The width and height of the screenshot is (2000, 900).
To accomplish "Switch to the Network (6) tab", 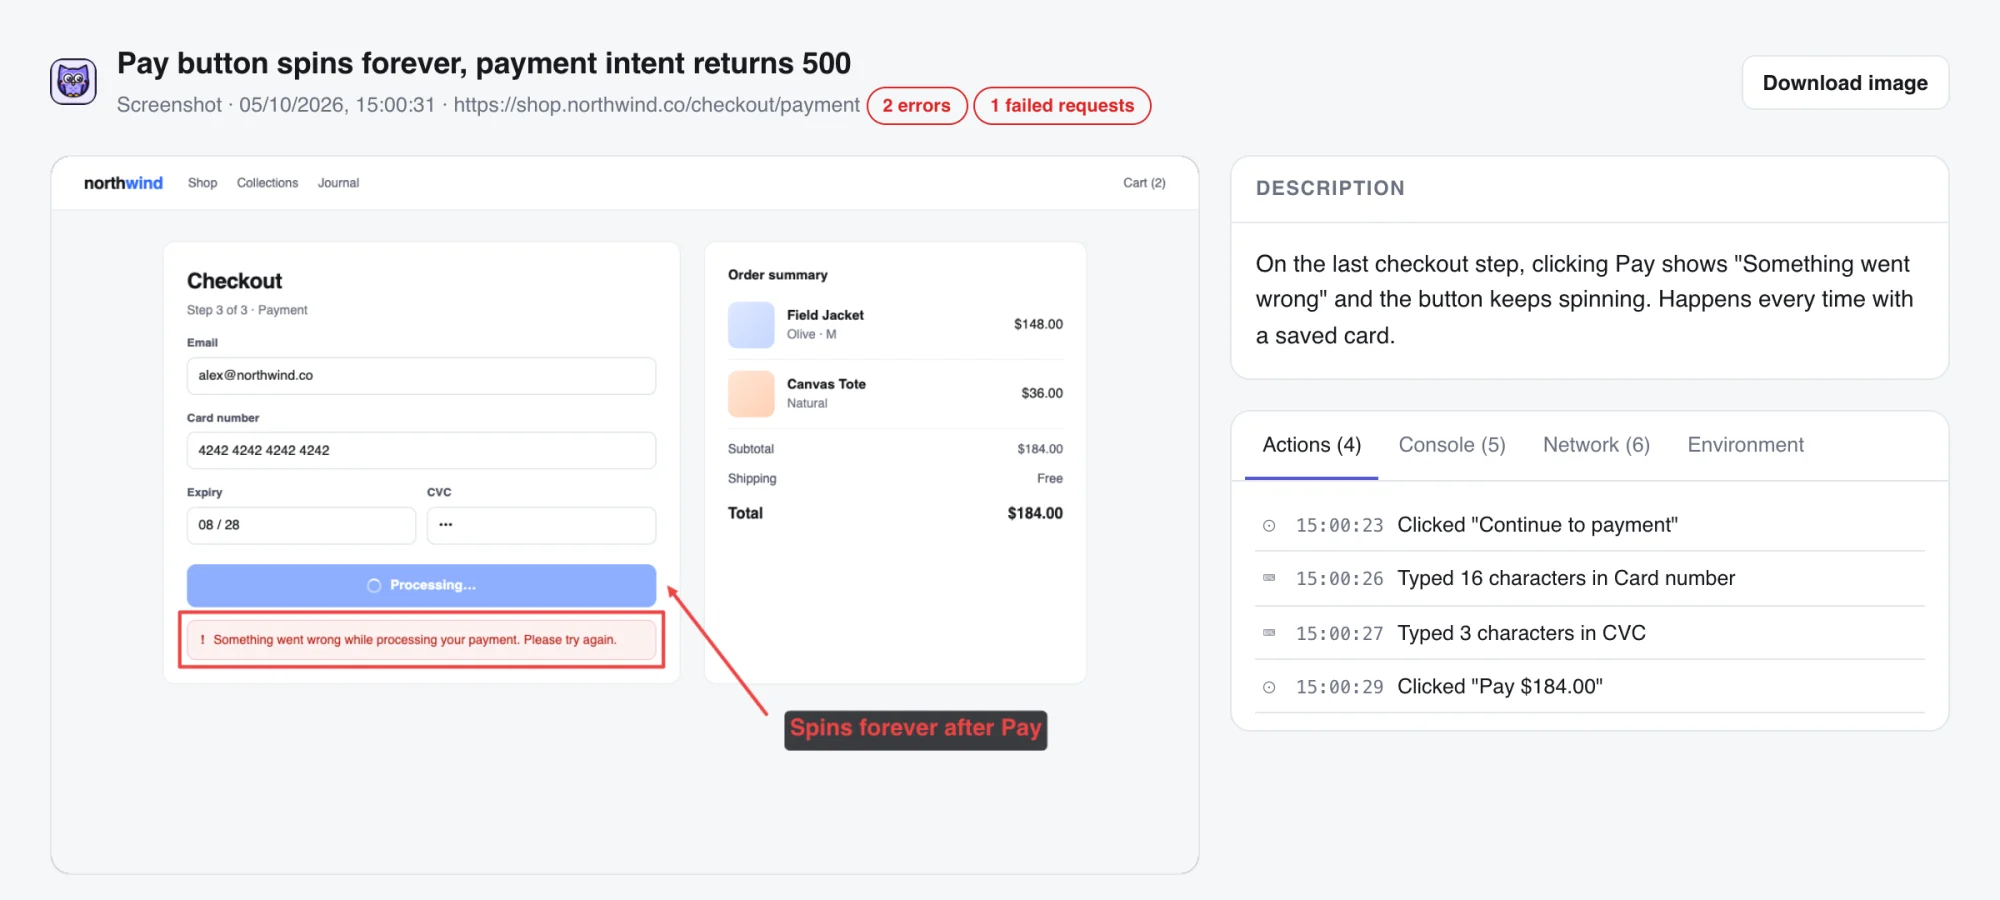I will click(x=1596, y=445).
